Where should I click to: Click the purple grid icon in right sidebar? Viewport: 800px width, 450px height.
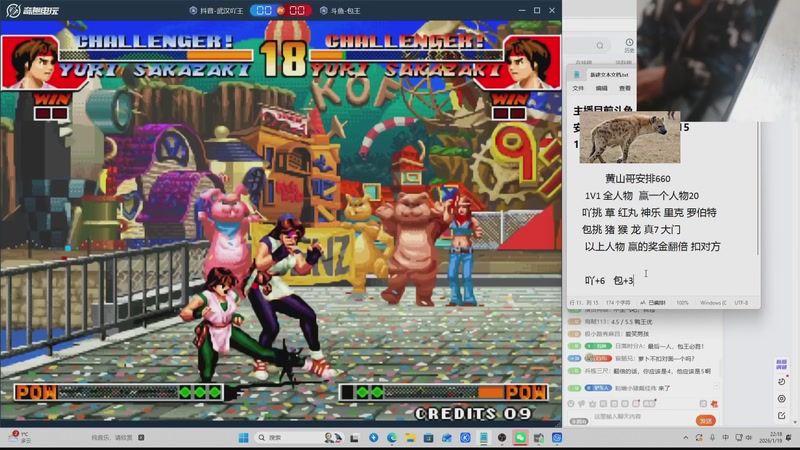tap(781, 364)
